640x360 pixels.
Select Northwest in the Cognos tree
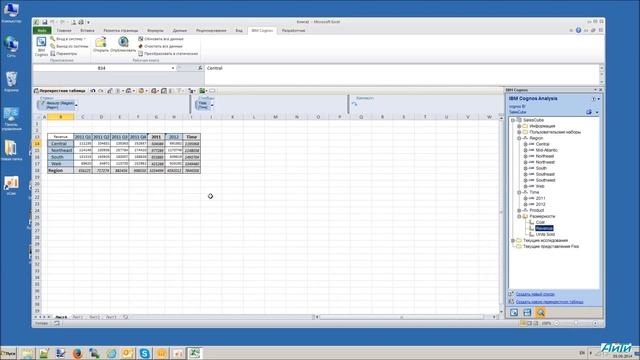pyautogui.click(x=545, y=162)
